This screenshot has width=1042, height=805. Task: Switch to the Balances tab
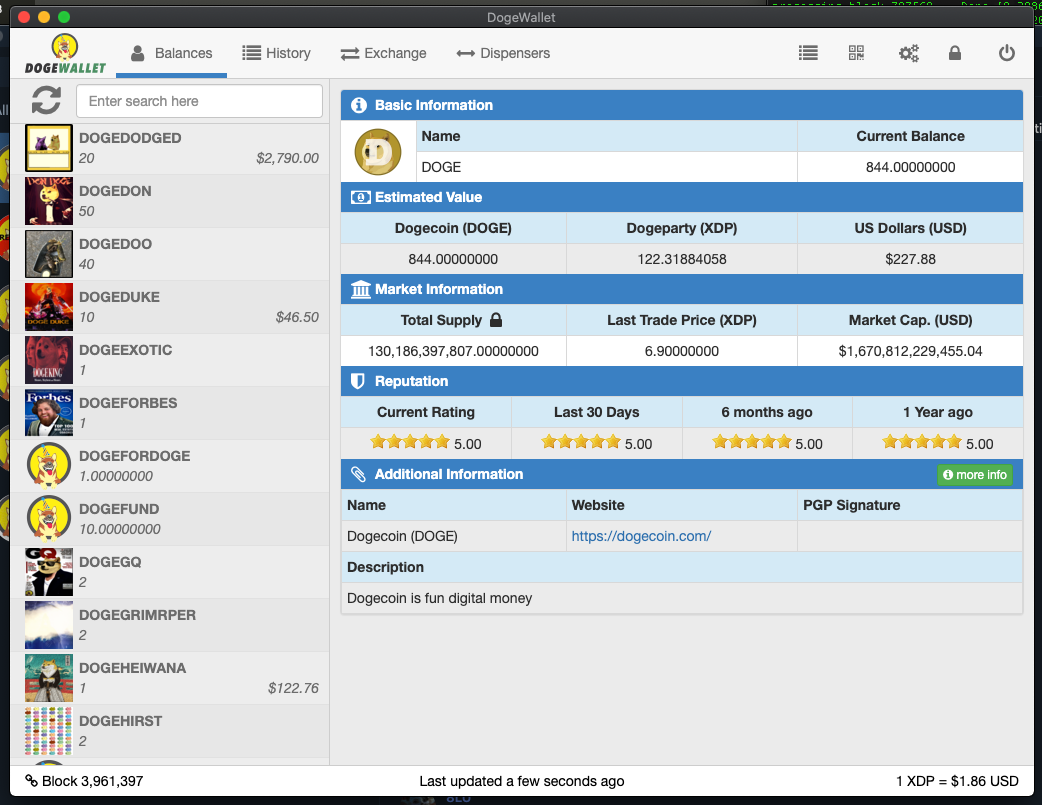171,53
